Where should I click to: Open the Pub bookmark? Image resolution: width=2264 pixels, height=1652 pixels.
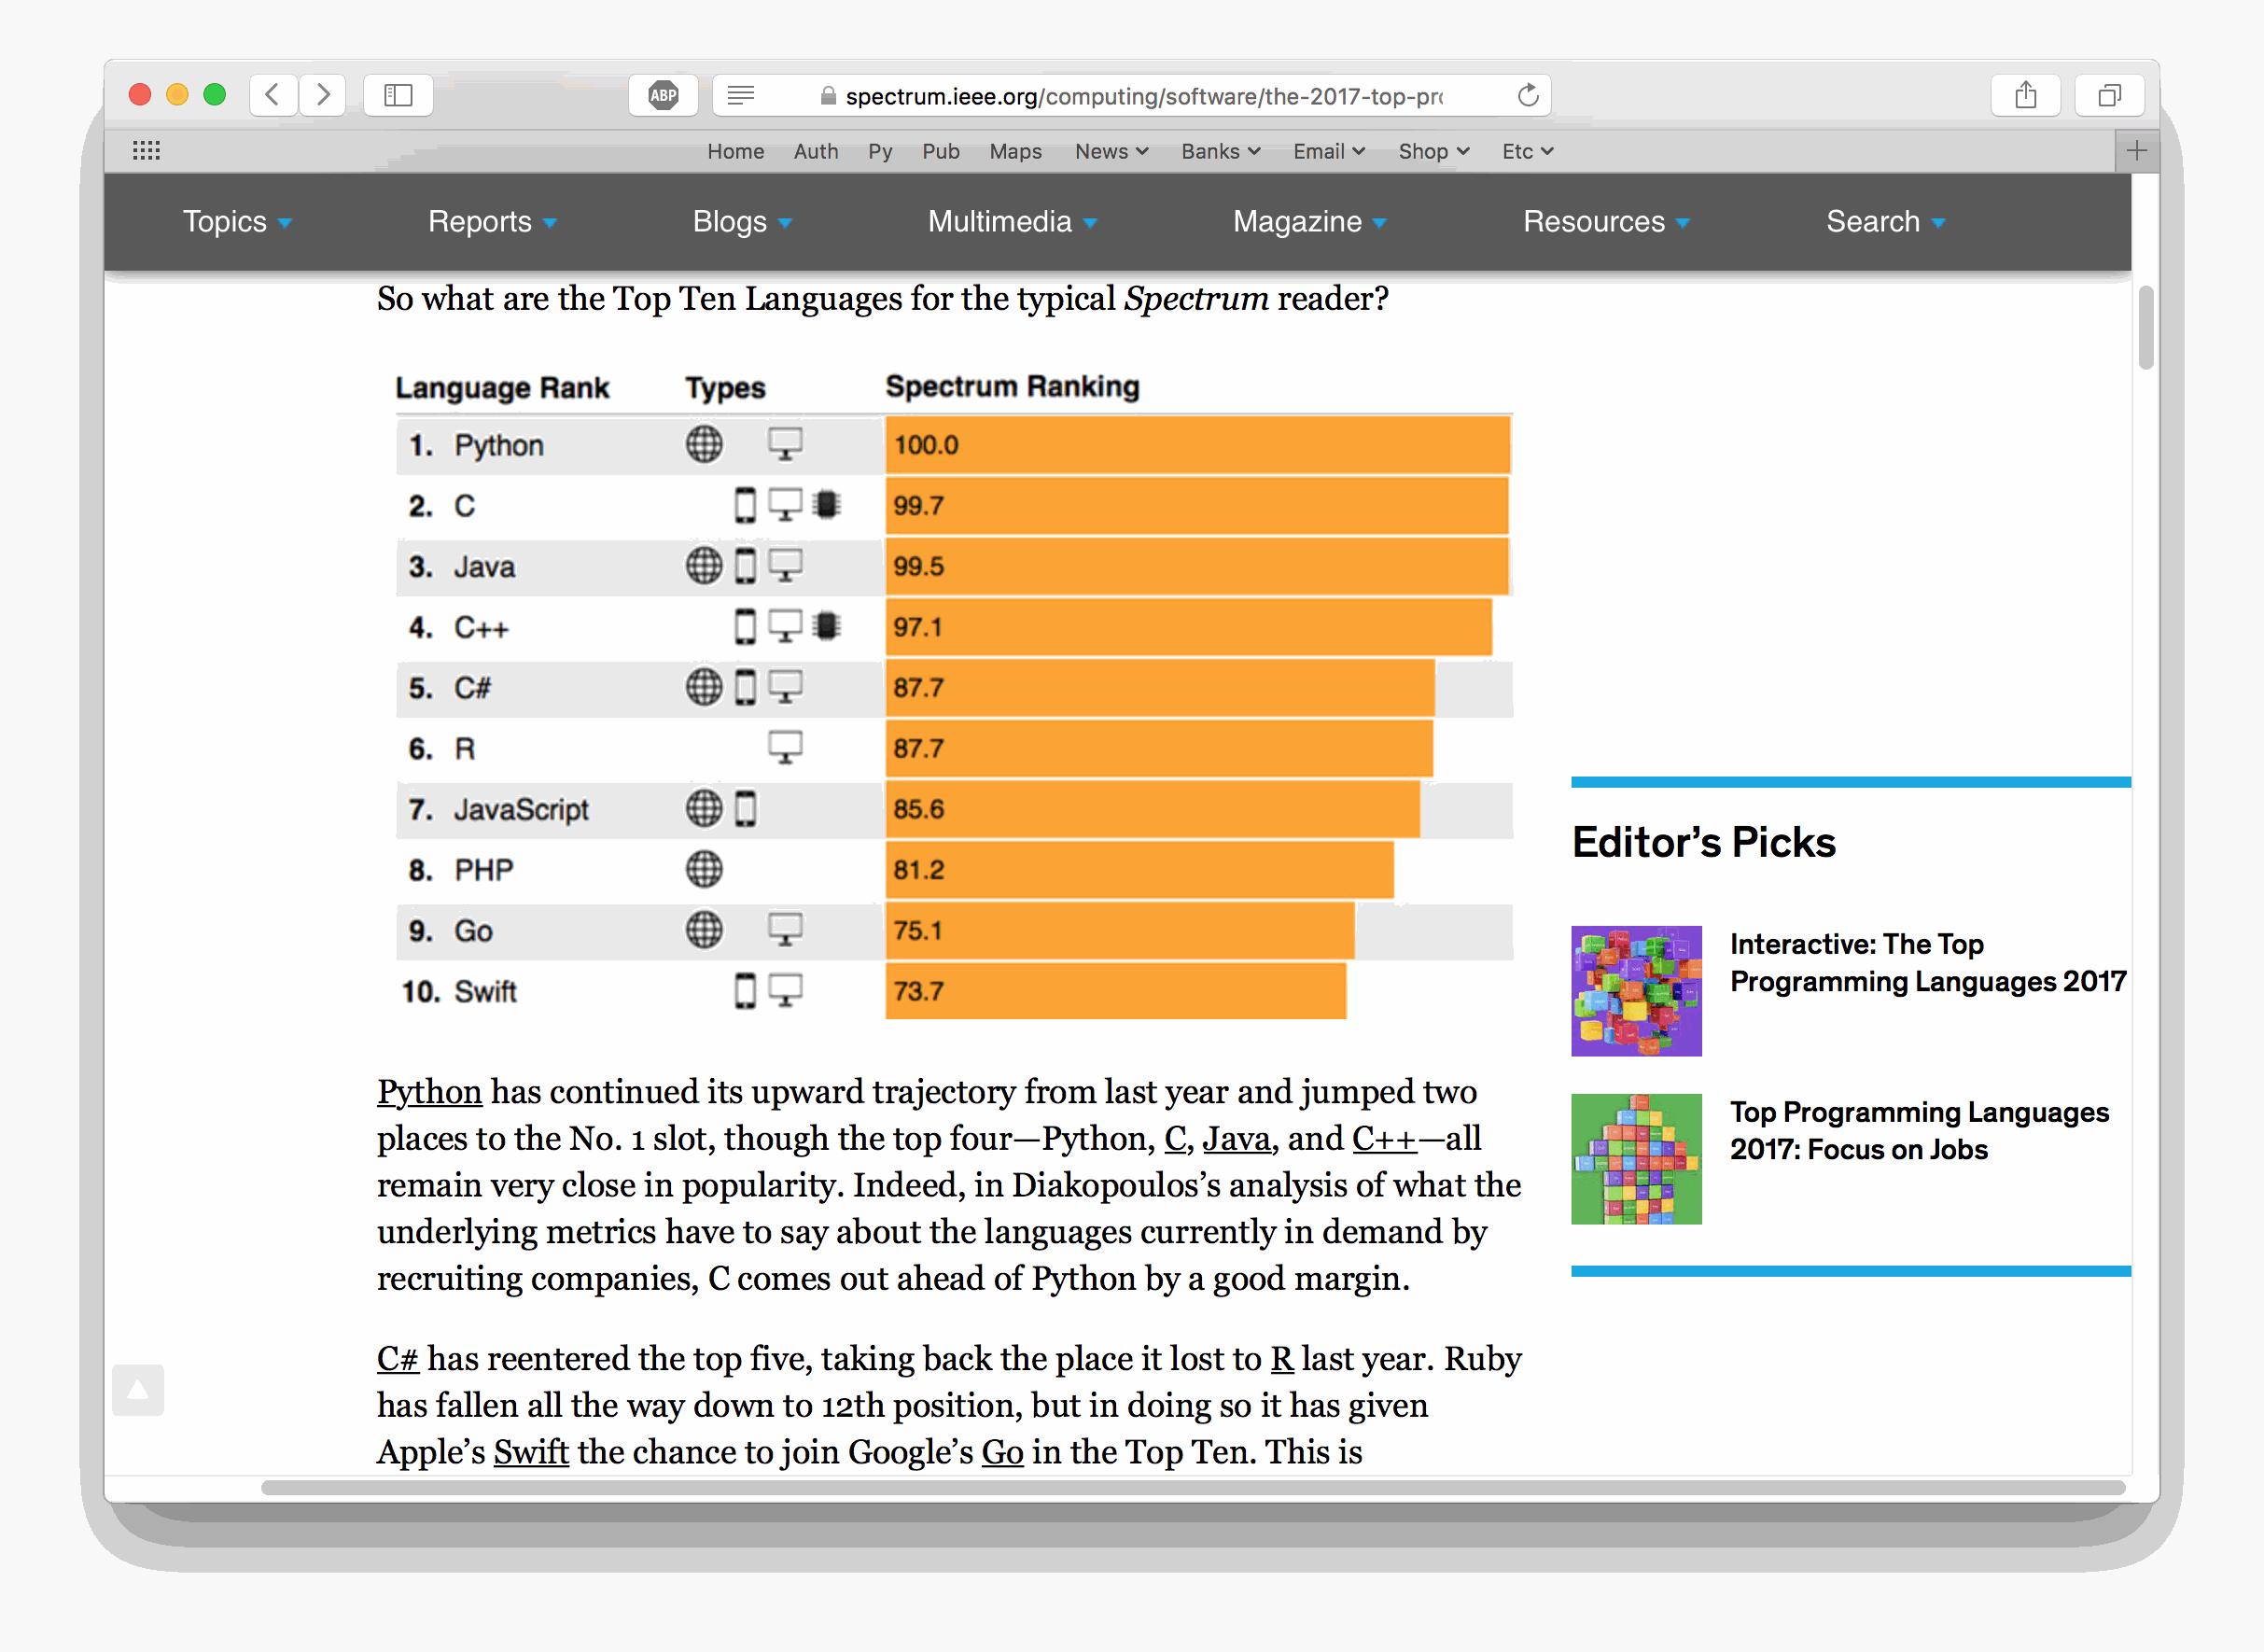pyautogui.click(x=940, y=151)
